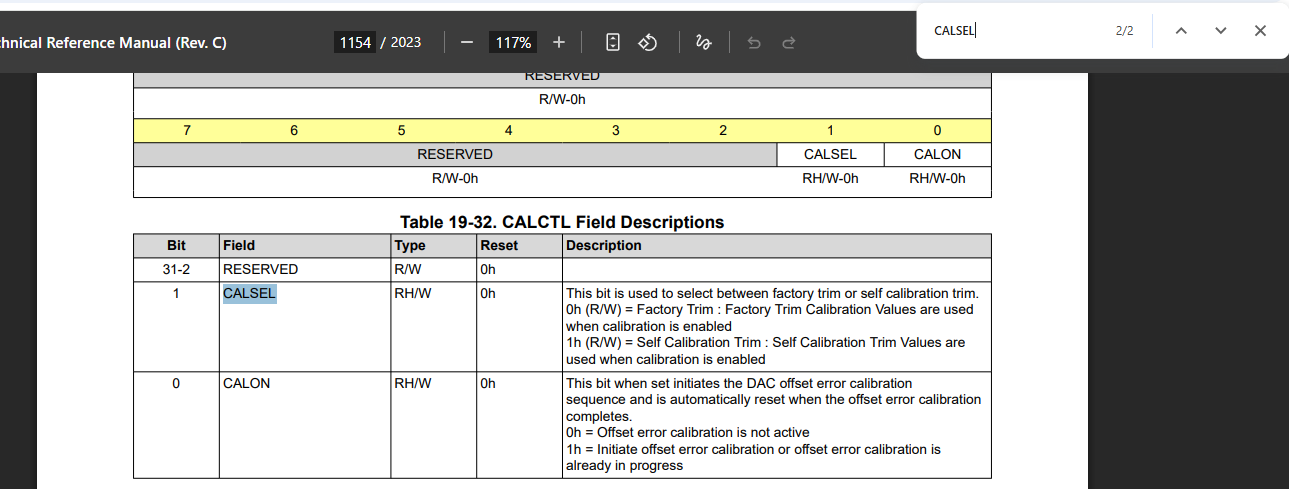This screenshot has width=1289, height=489.
Task: Go to previous search match
Action: pyautogui.click(x=1181, y=30)
